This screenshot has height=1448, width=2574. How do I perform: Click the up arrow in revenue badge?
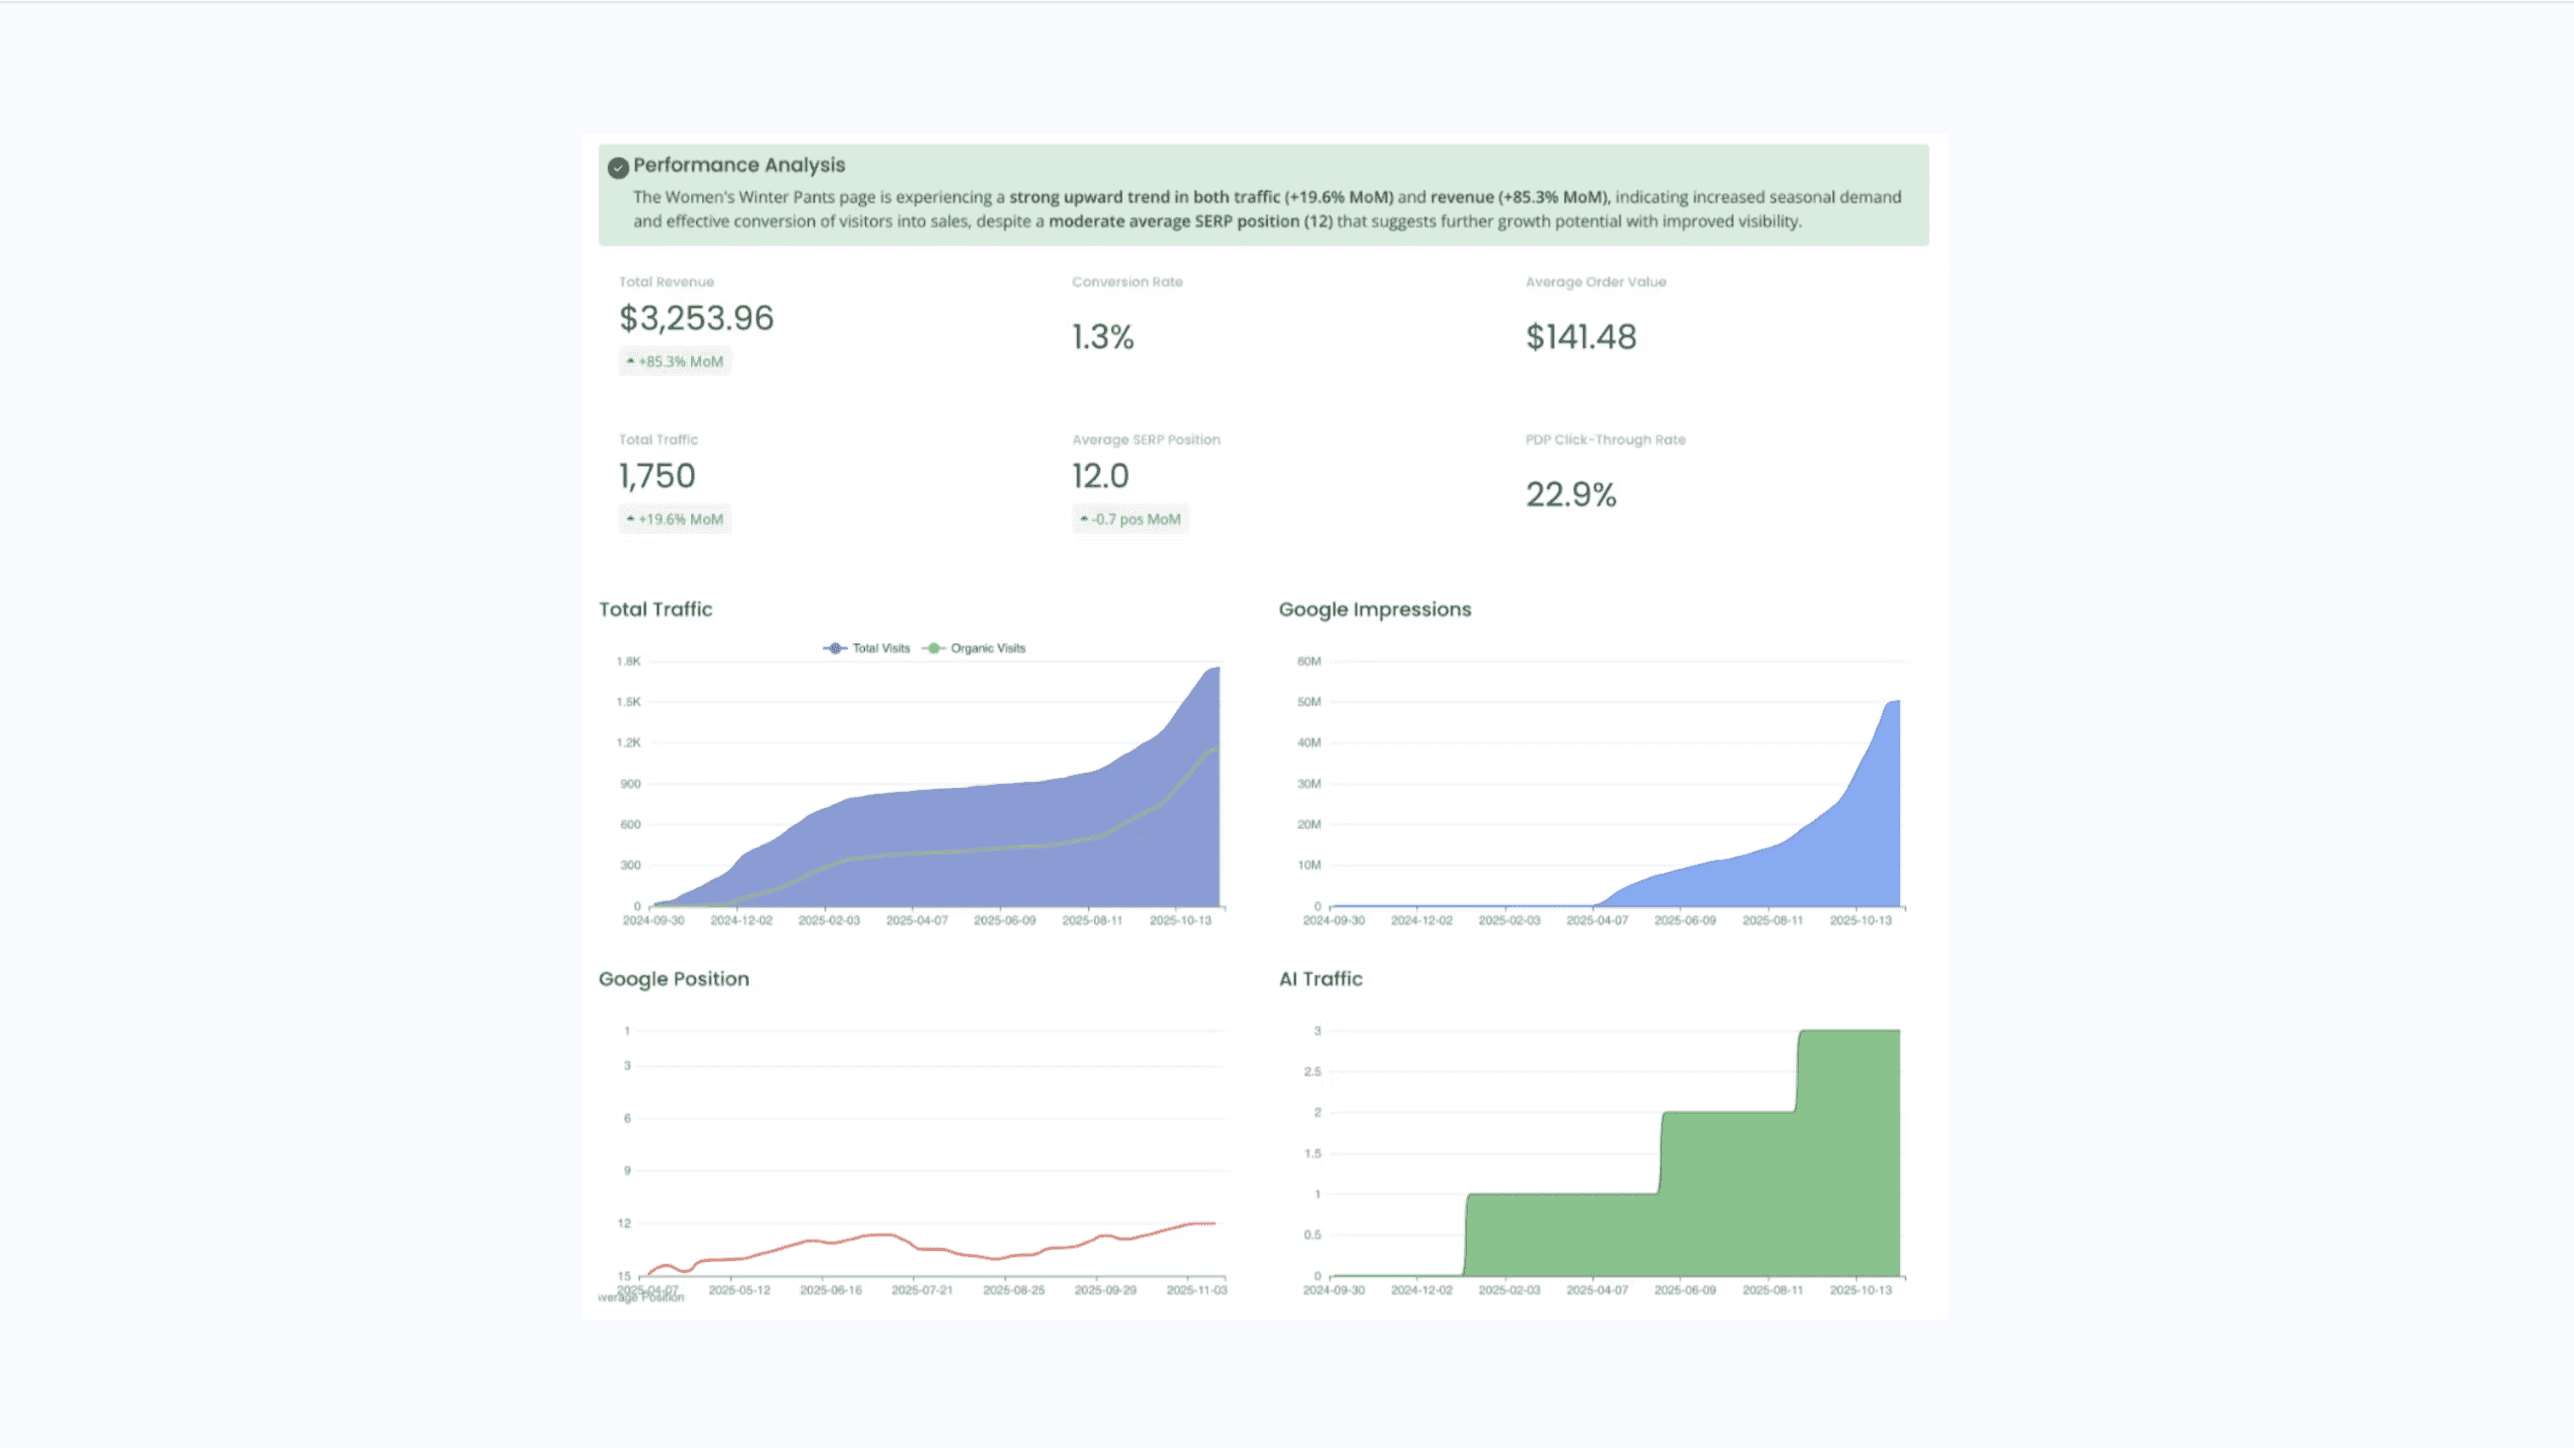(x=630, y=361)
